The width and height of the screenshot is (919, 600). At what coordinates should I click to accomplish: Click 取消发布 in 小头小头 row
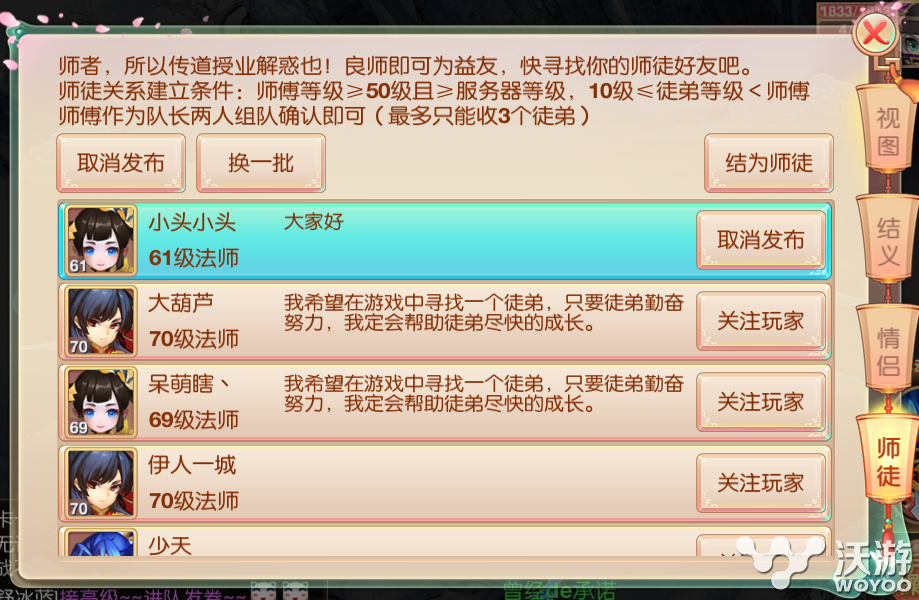761,240
